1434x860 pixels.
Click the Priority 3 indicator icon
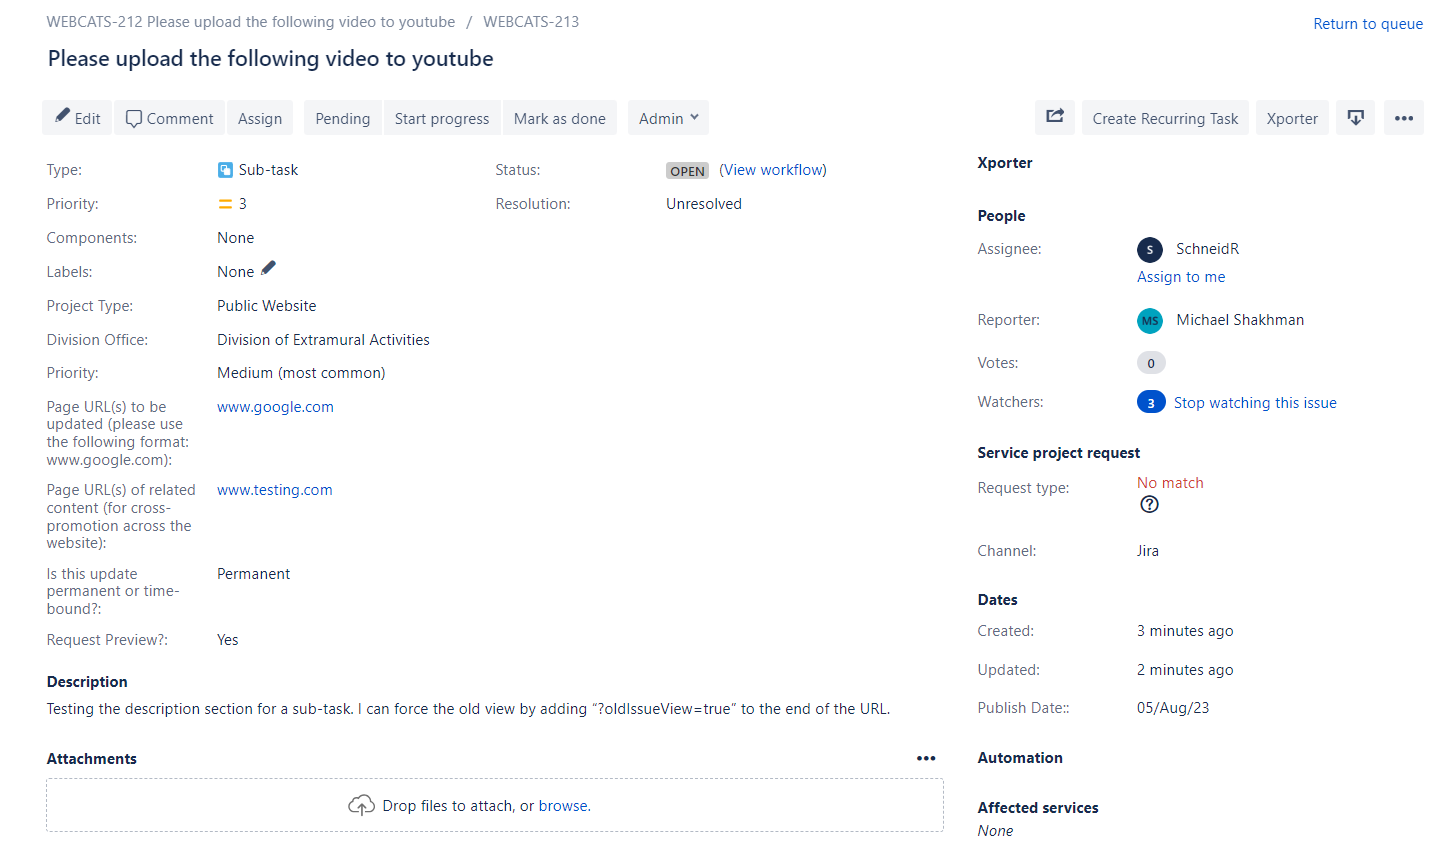[x=224, y=203]
